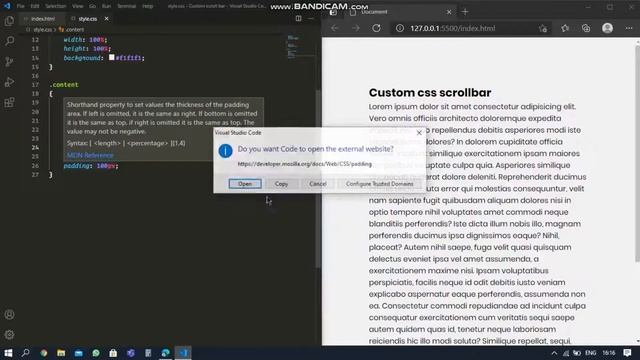Open the browser profile avatar
Screen dimensions: 640x360
pyautogui.click(x=607, y=28)
